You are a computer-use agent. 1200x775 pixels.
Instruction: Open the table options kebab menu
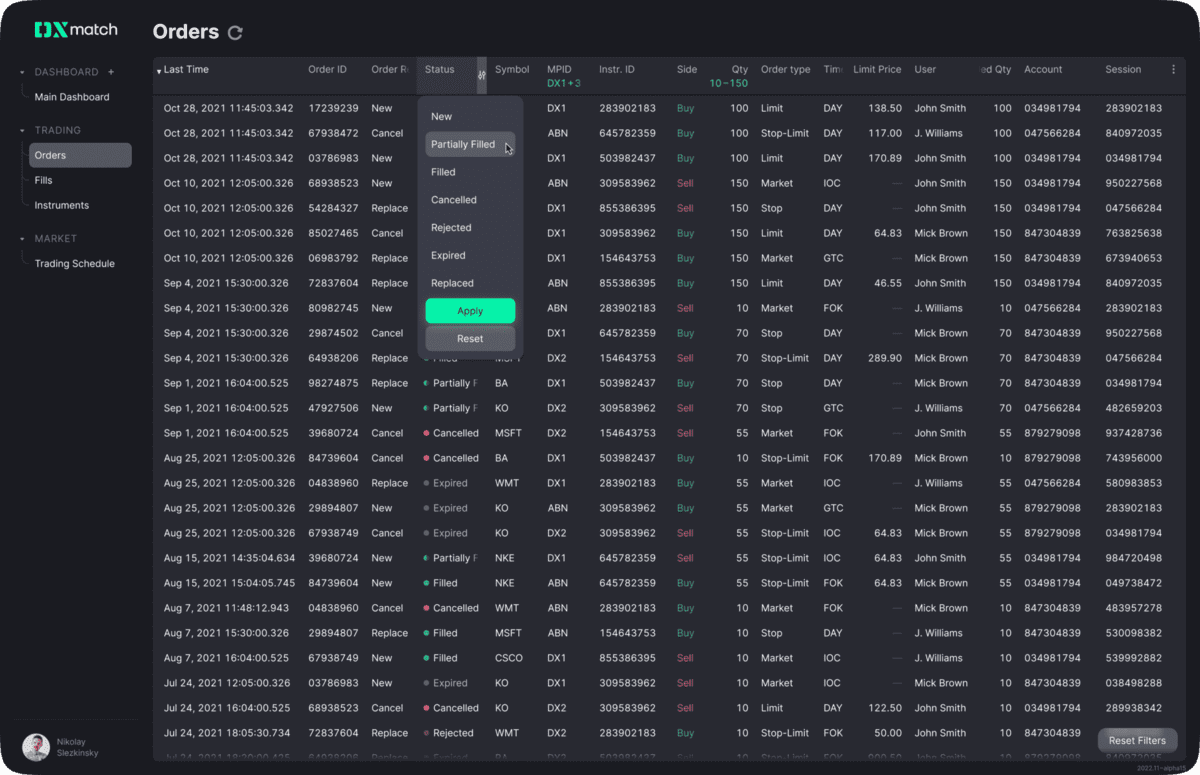tap(1173, 69)
